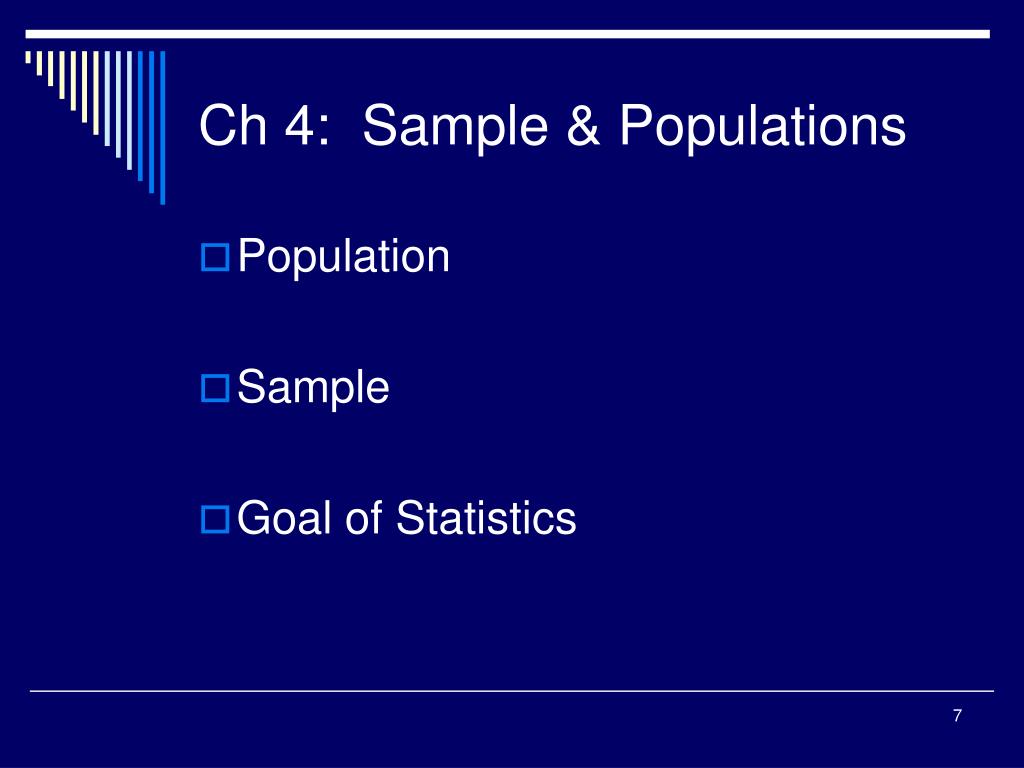Click the word Populations in the title

(762, 125)
